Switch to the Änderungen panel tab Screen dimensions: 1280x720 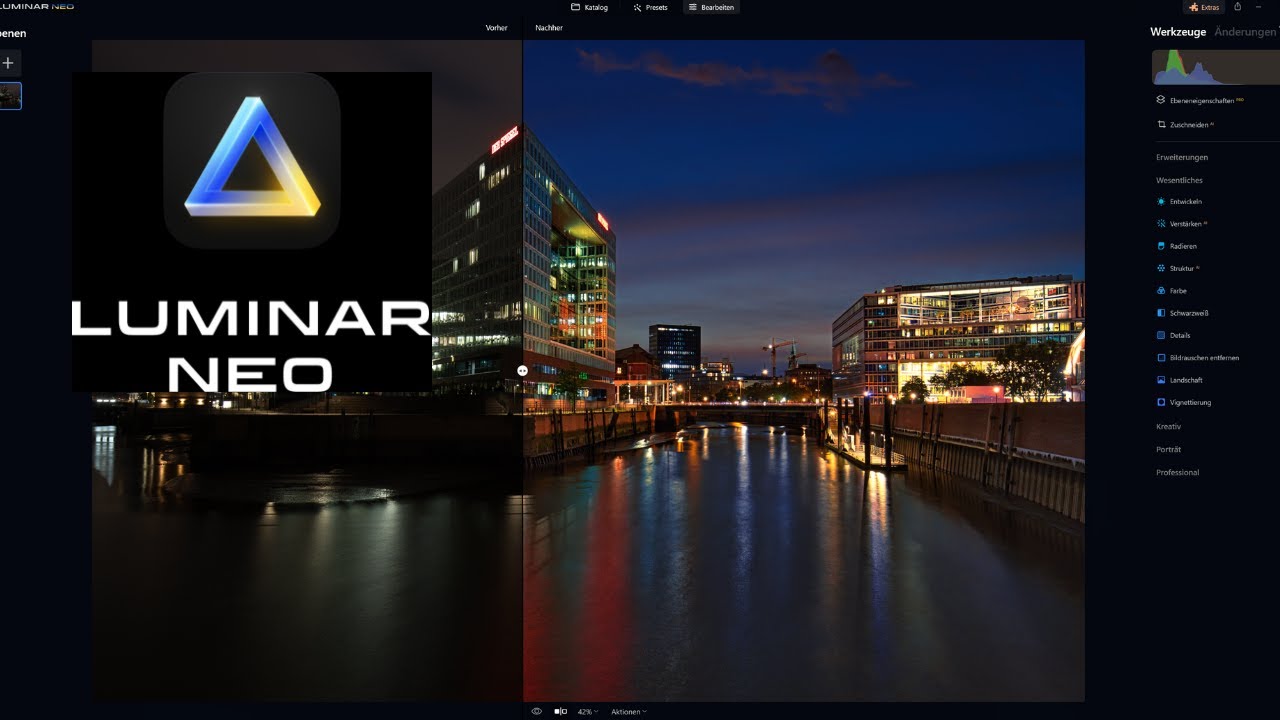[x=1245, y=32]
